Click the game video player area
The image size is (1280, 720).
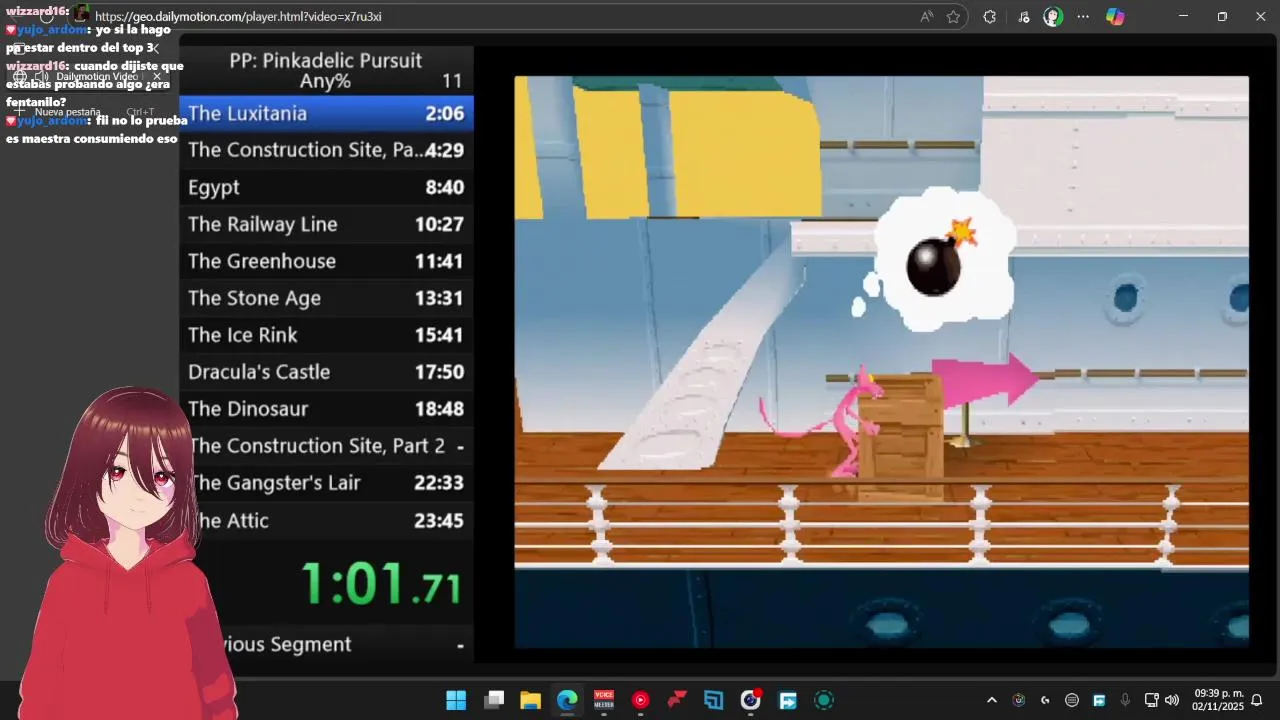pyautogui.click(x=881, y=362)
